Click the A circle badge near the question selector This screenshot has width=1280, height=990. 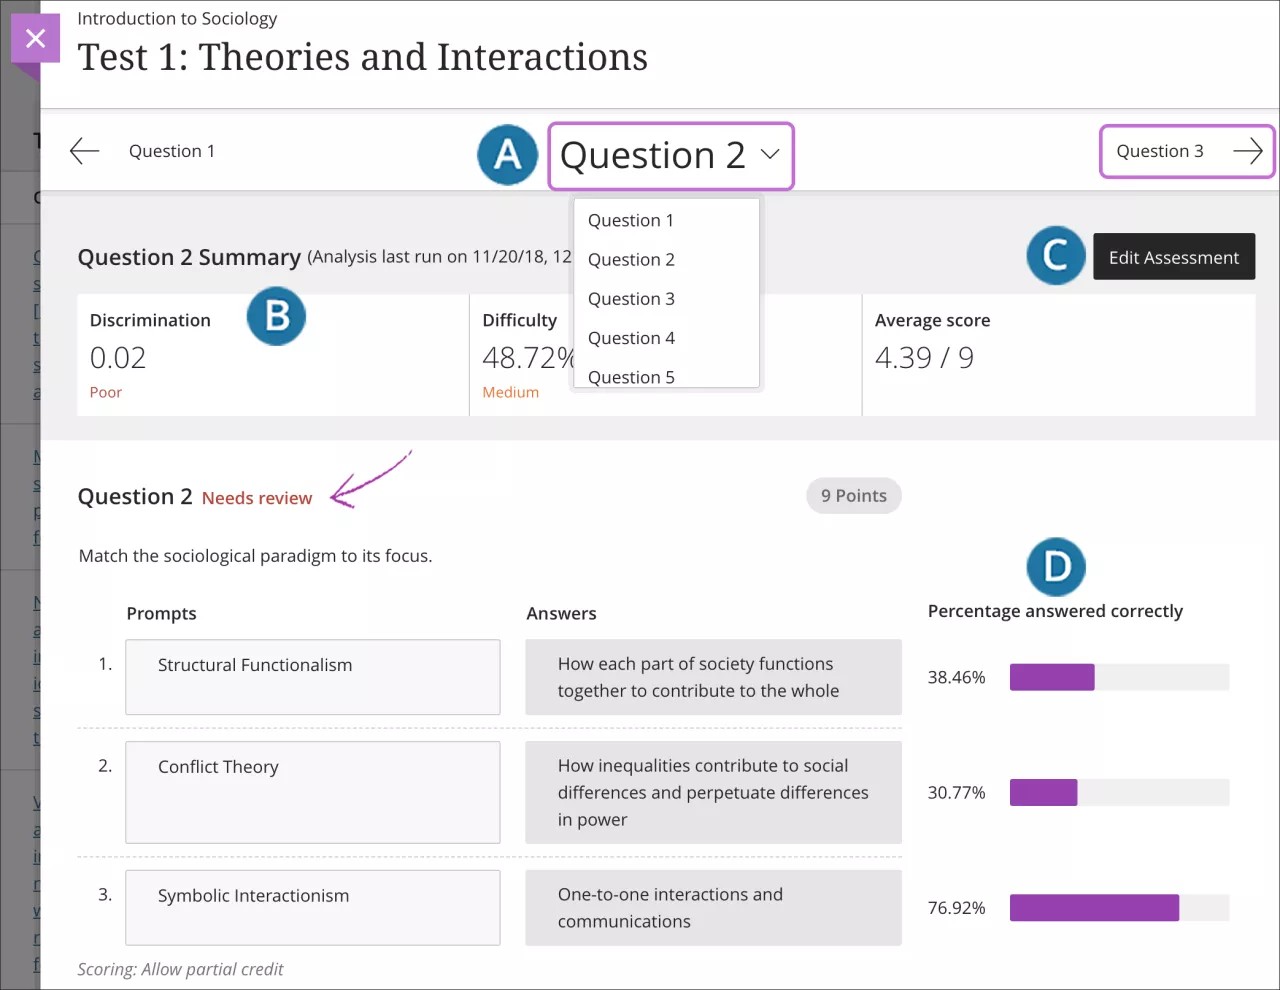tap(507, 155)
